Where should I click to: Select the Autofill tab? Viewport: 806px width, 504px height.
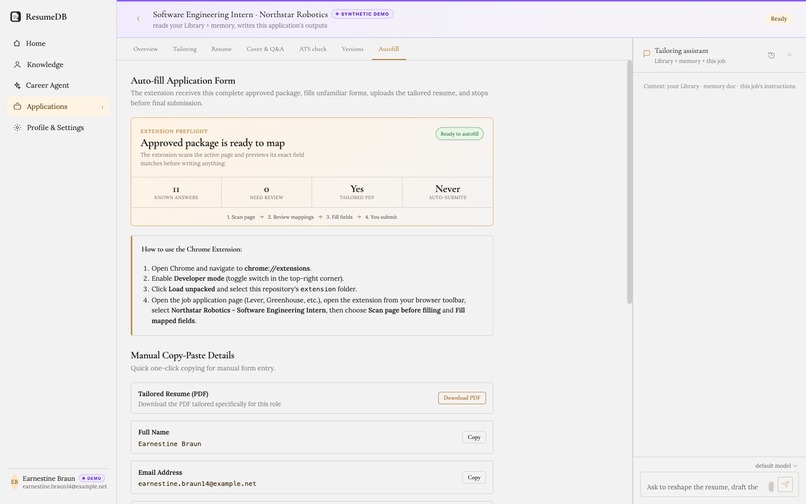coord(389,49)
